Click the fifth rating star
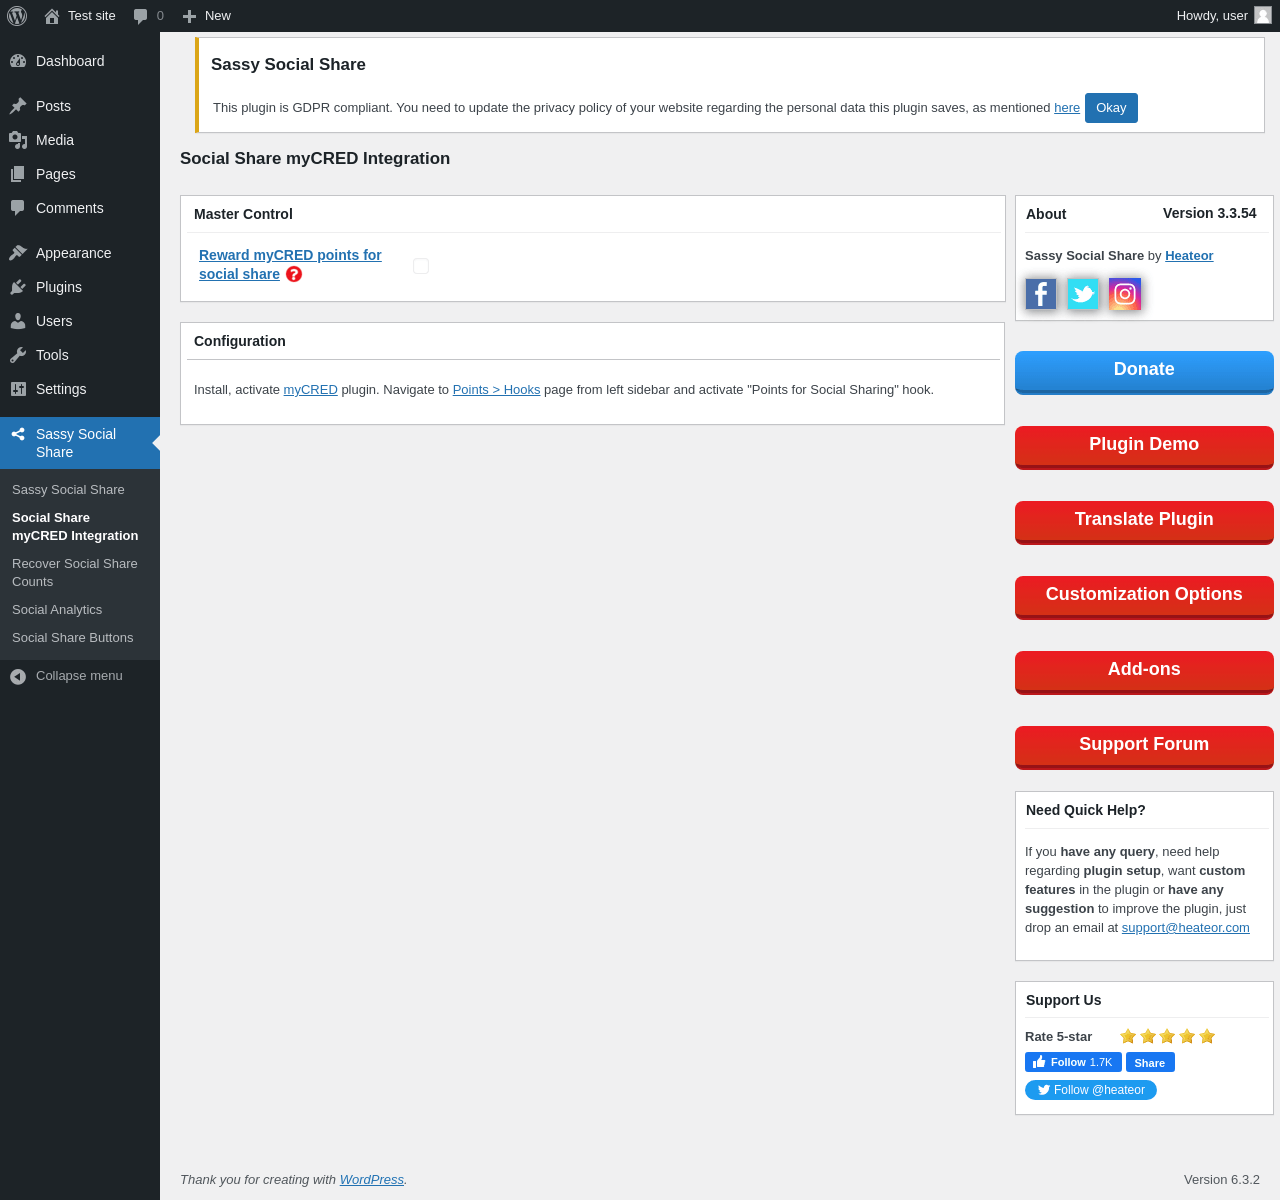 click(1207, 1036)
